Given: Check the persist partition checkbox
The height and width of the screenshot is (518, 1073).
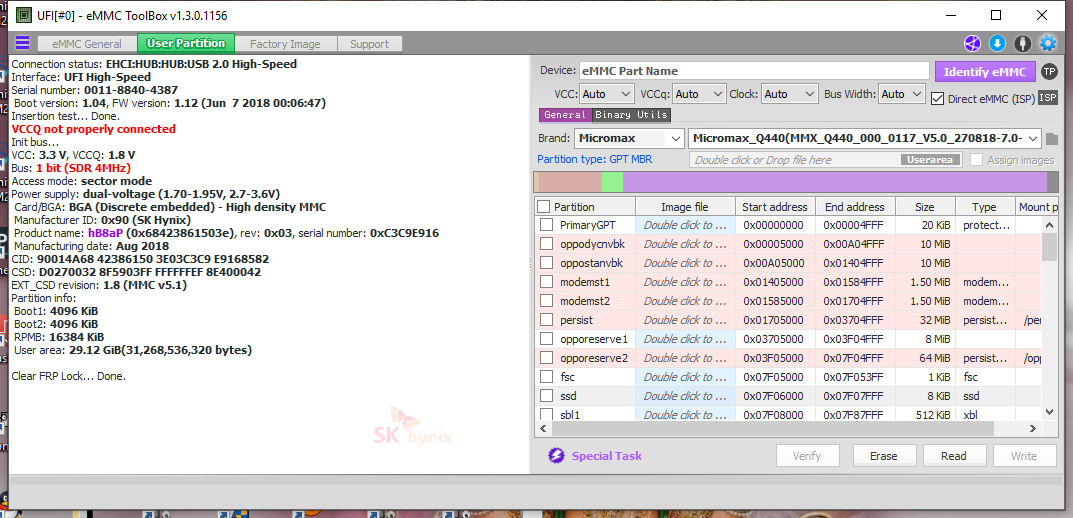Looking at the screenshot, I should coord(546,320).
